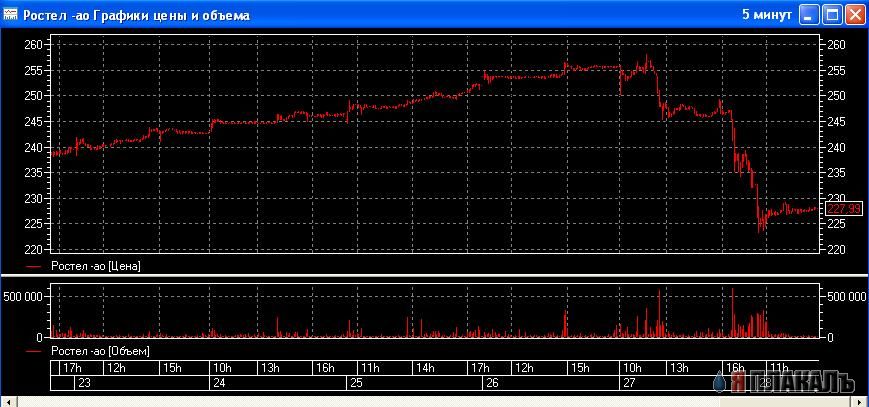
Task: Select the "Ростел -ао [Цена]" legend entry
Action: click(x=96, y=266)
